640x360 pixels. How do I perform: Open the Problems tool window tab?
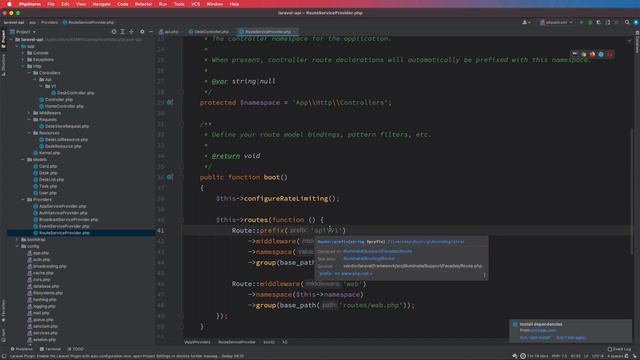(x=21, y=349)
